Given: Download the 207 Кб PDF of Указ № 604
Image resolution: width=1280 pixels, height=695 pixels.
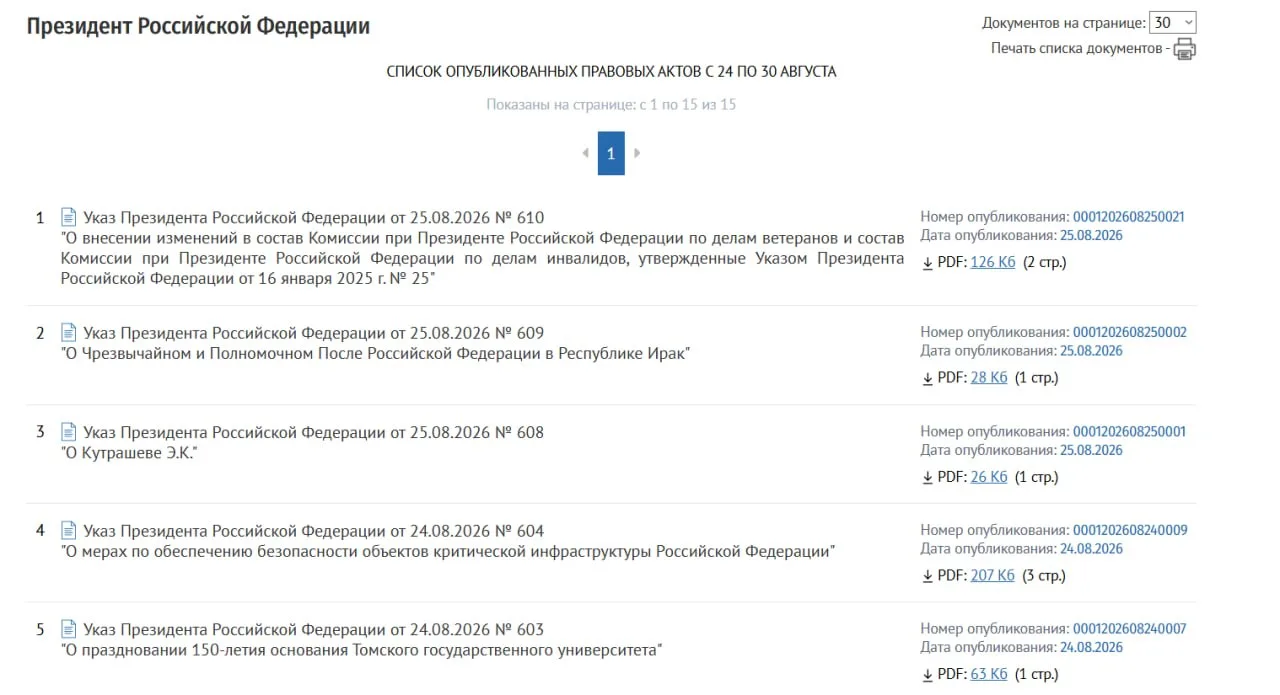Looking at the screenshot, I should click(993, 576).
